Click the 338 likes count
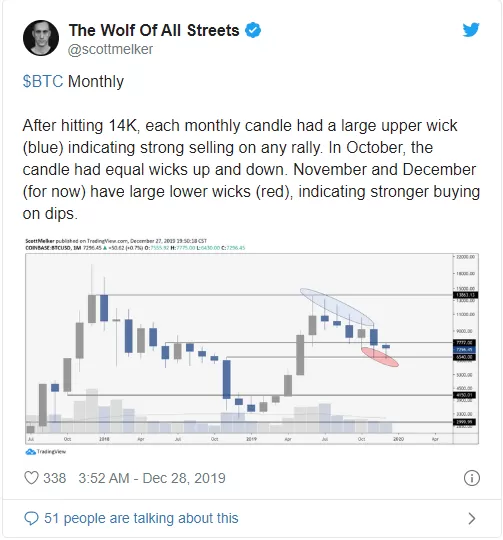 point(54,478)
